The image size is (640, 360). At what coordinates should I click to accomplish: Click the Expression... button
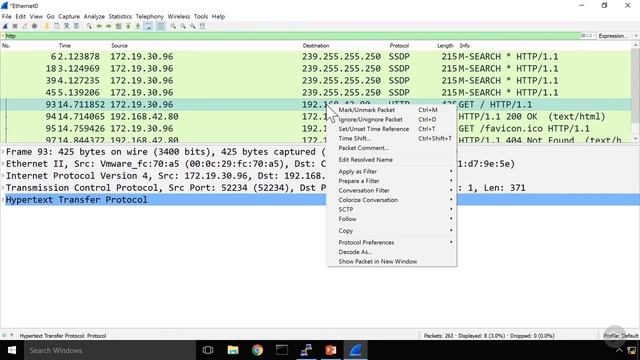click(x=613, y=36)
